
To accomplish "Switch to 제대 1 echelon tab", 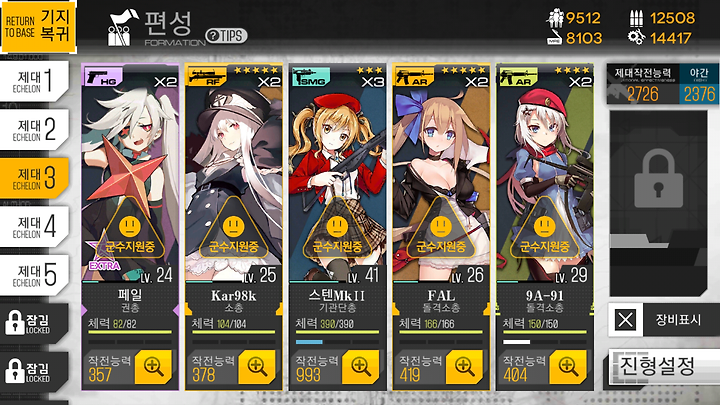I will coord(34,81).
